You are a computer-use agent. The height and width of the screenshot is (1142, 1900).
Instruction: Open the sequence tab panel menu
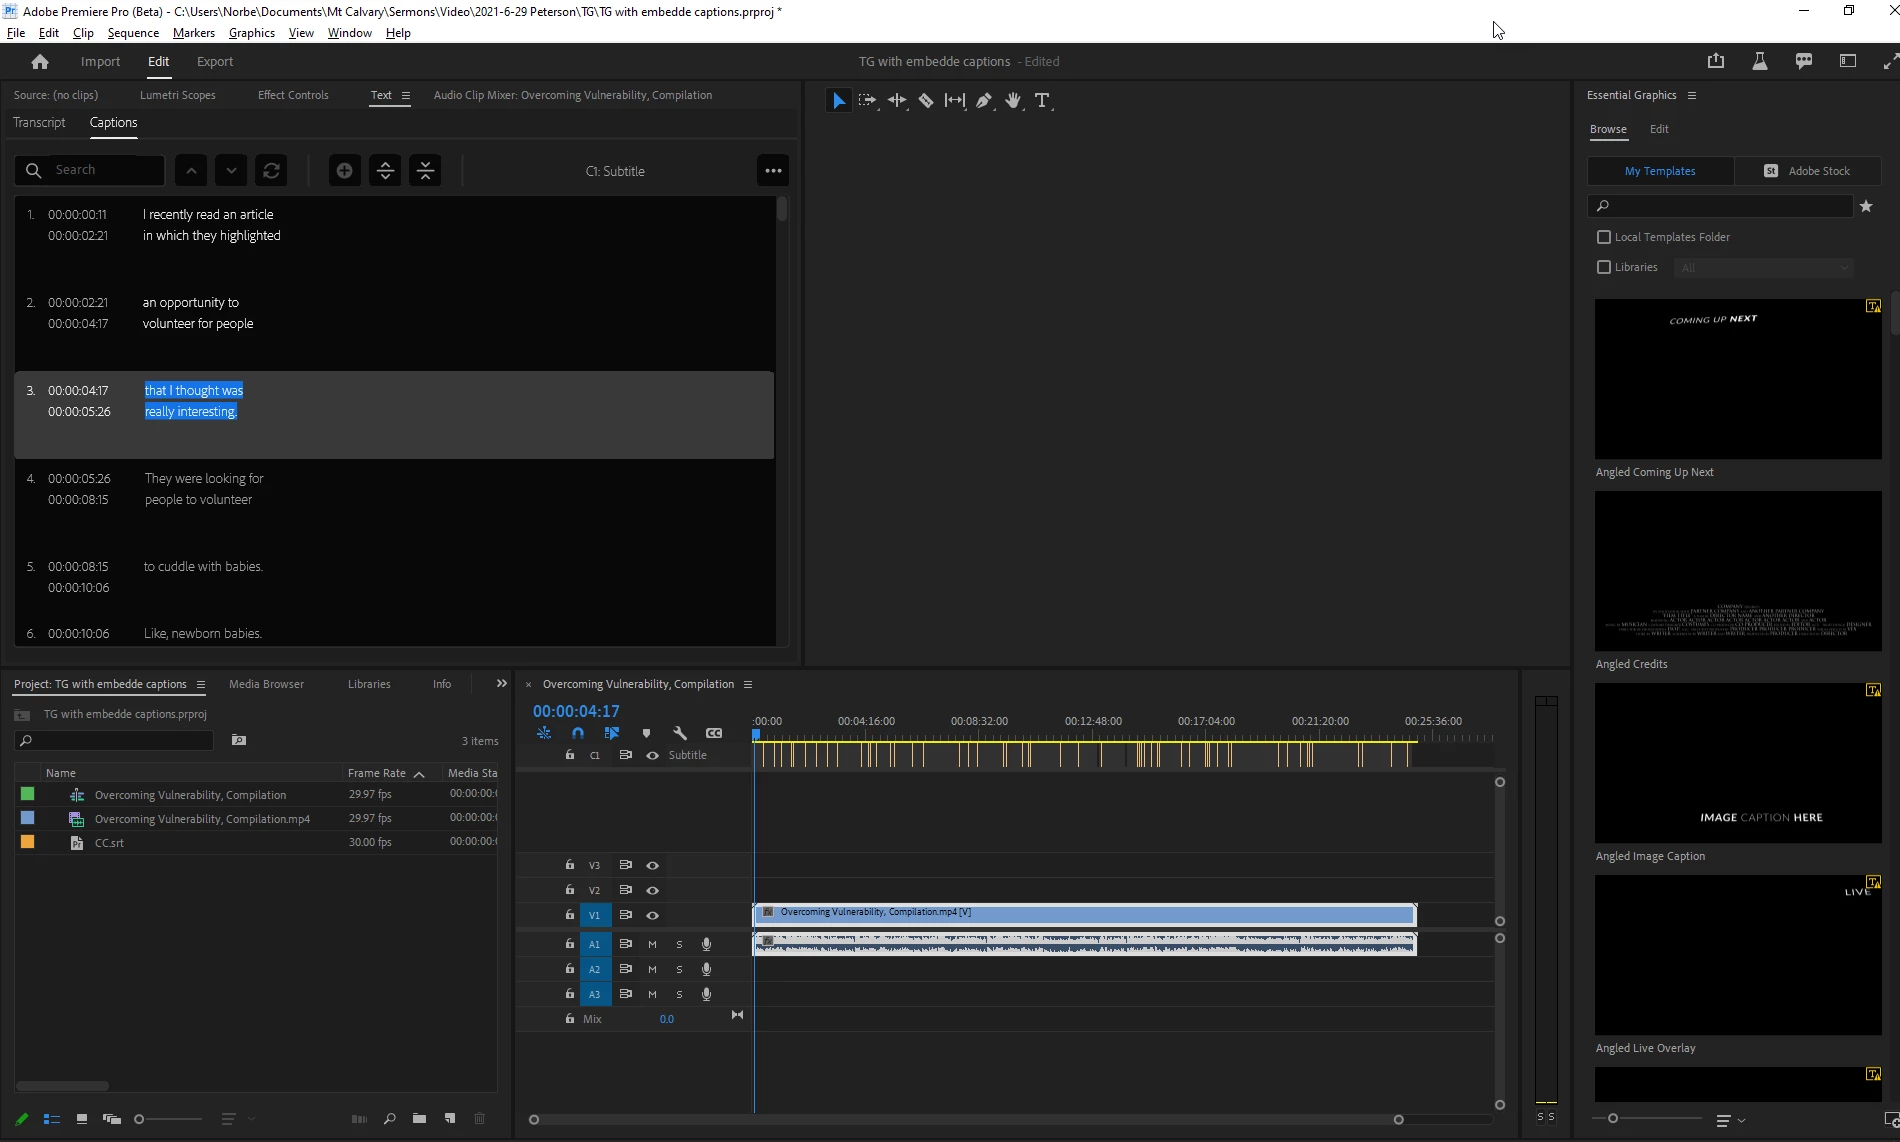747,685
